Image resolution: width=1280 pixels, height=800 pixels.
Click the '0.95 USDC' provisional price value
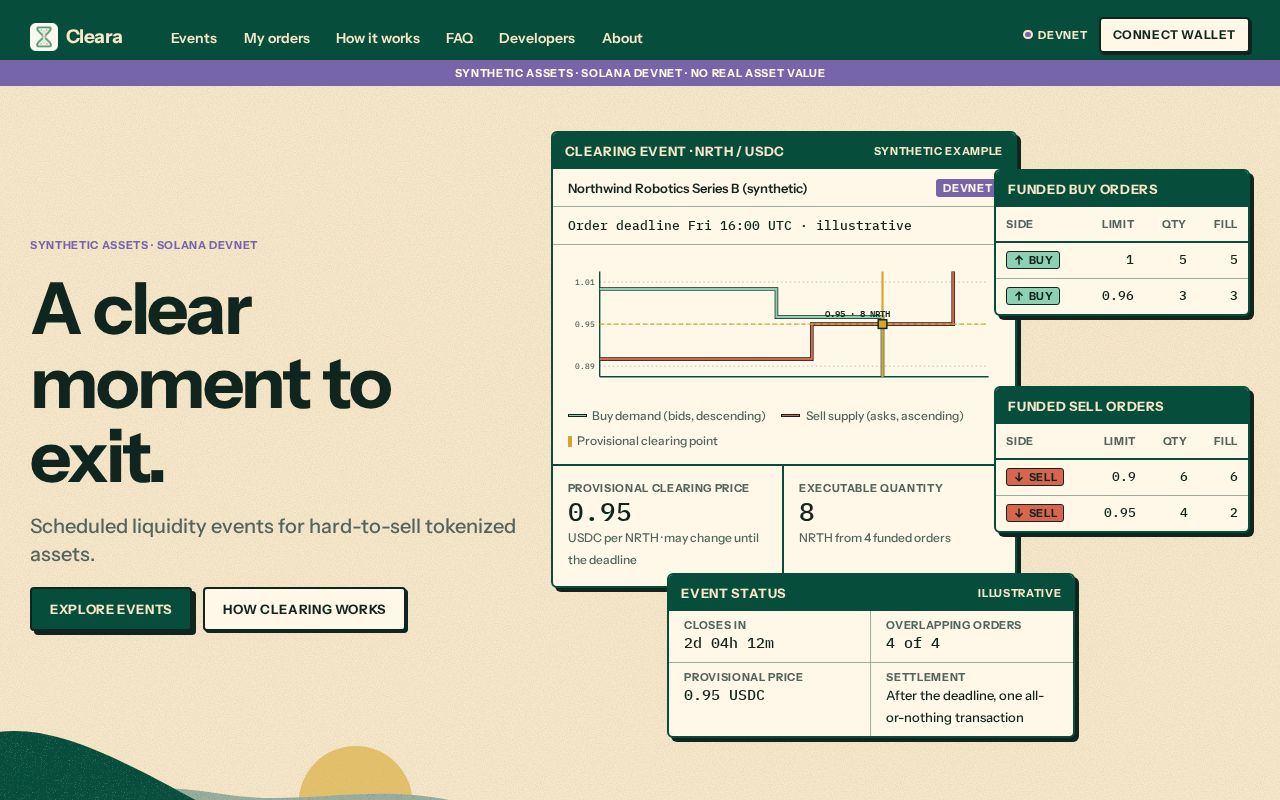[724, 696]
